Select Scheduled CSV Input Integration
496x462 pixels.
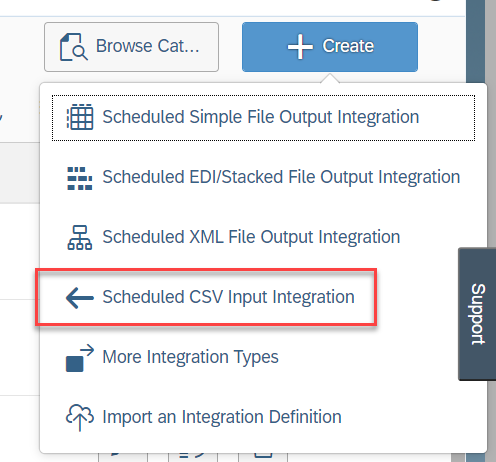206,297
